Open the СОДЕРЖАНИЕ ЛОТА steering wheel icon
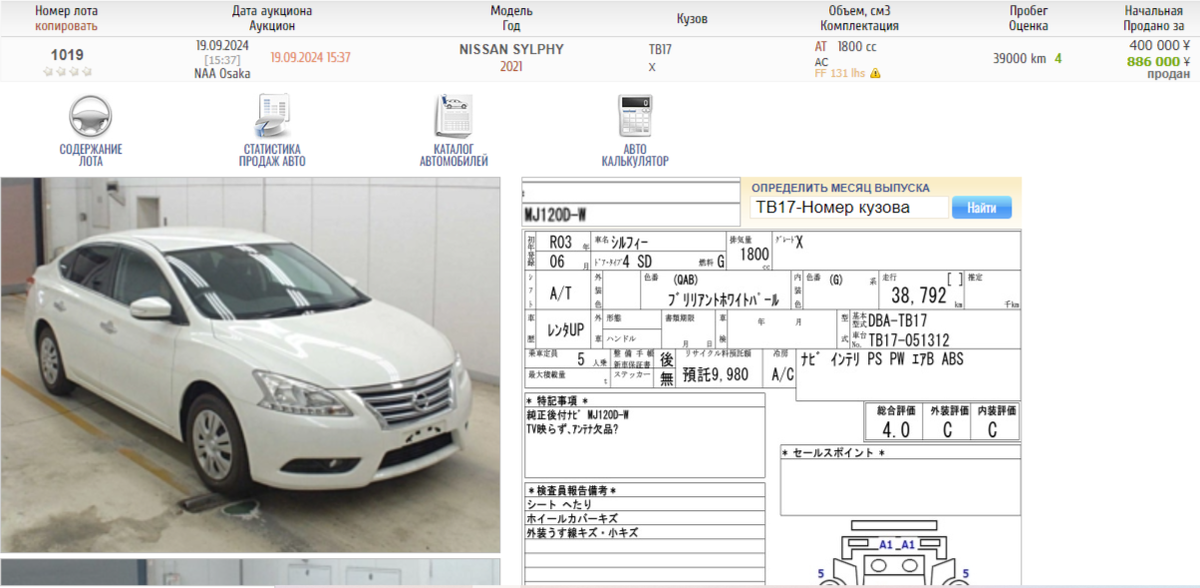This screenshot has width=1200, height=588. point(90,116)
